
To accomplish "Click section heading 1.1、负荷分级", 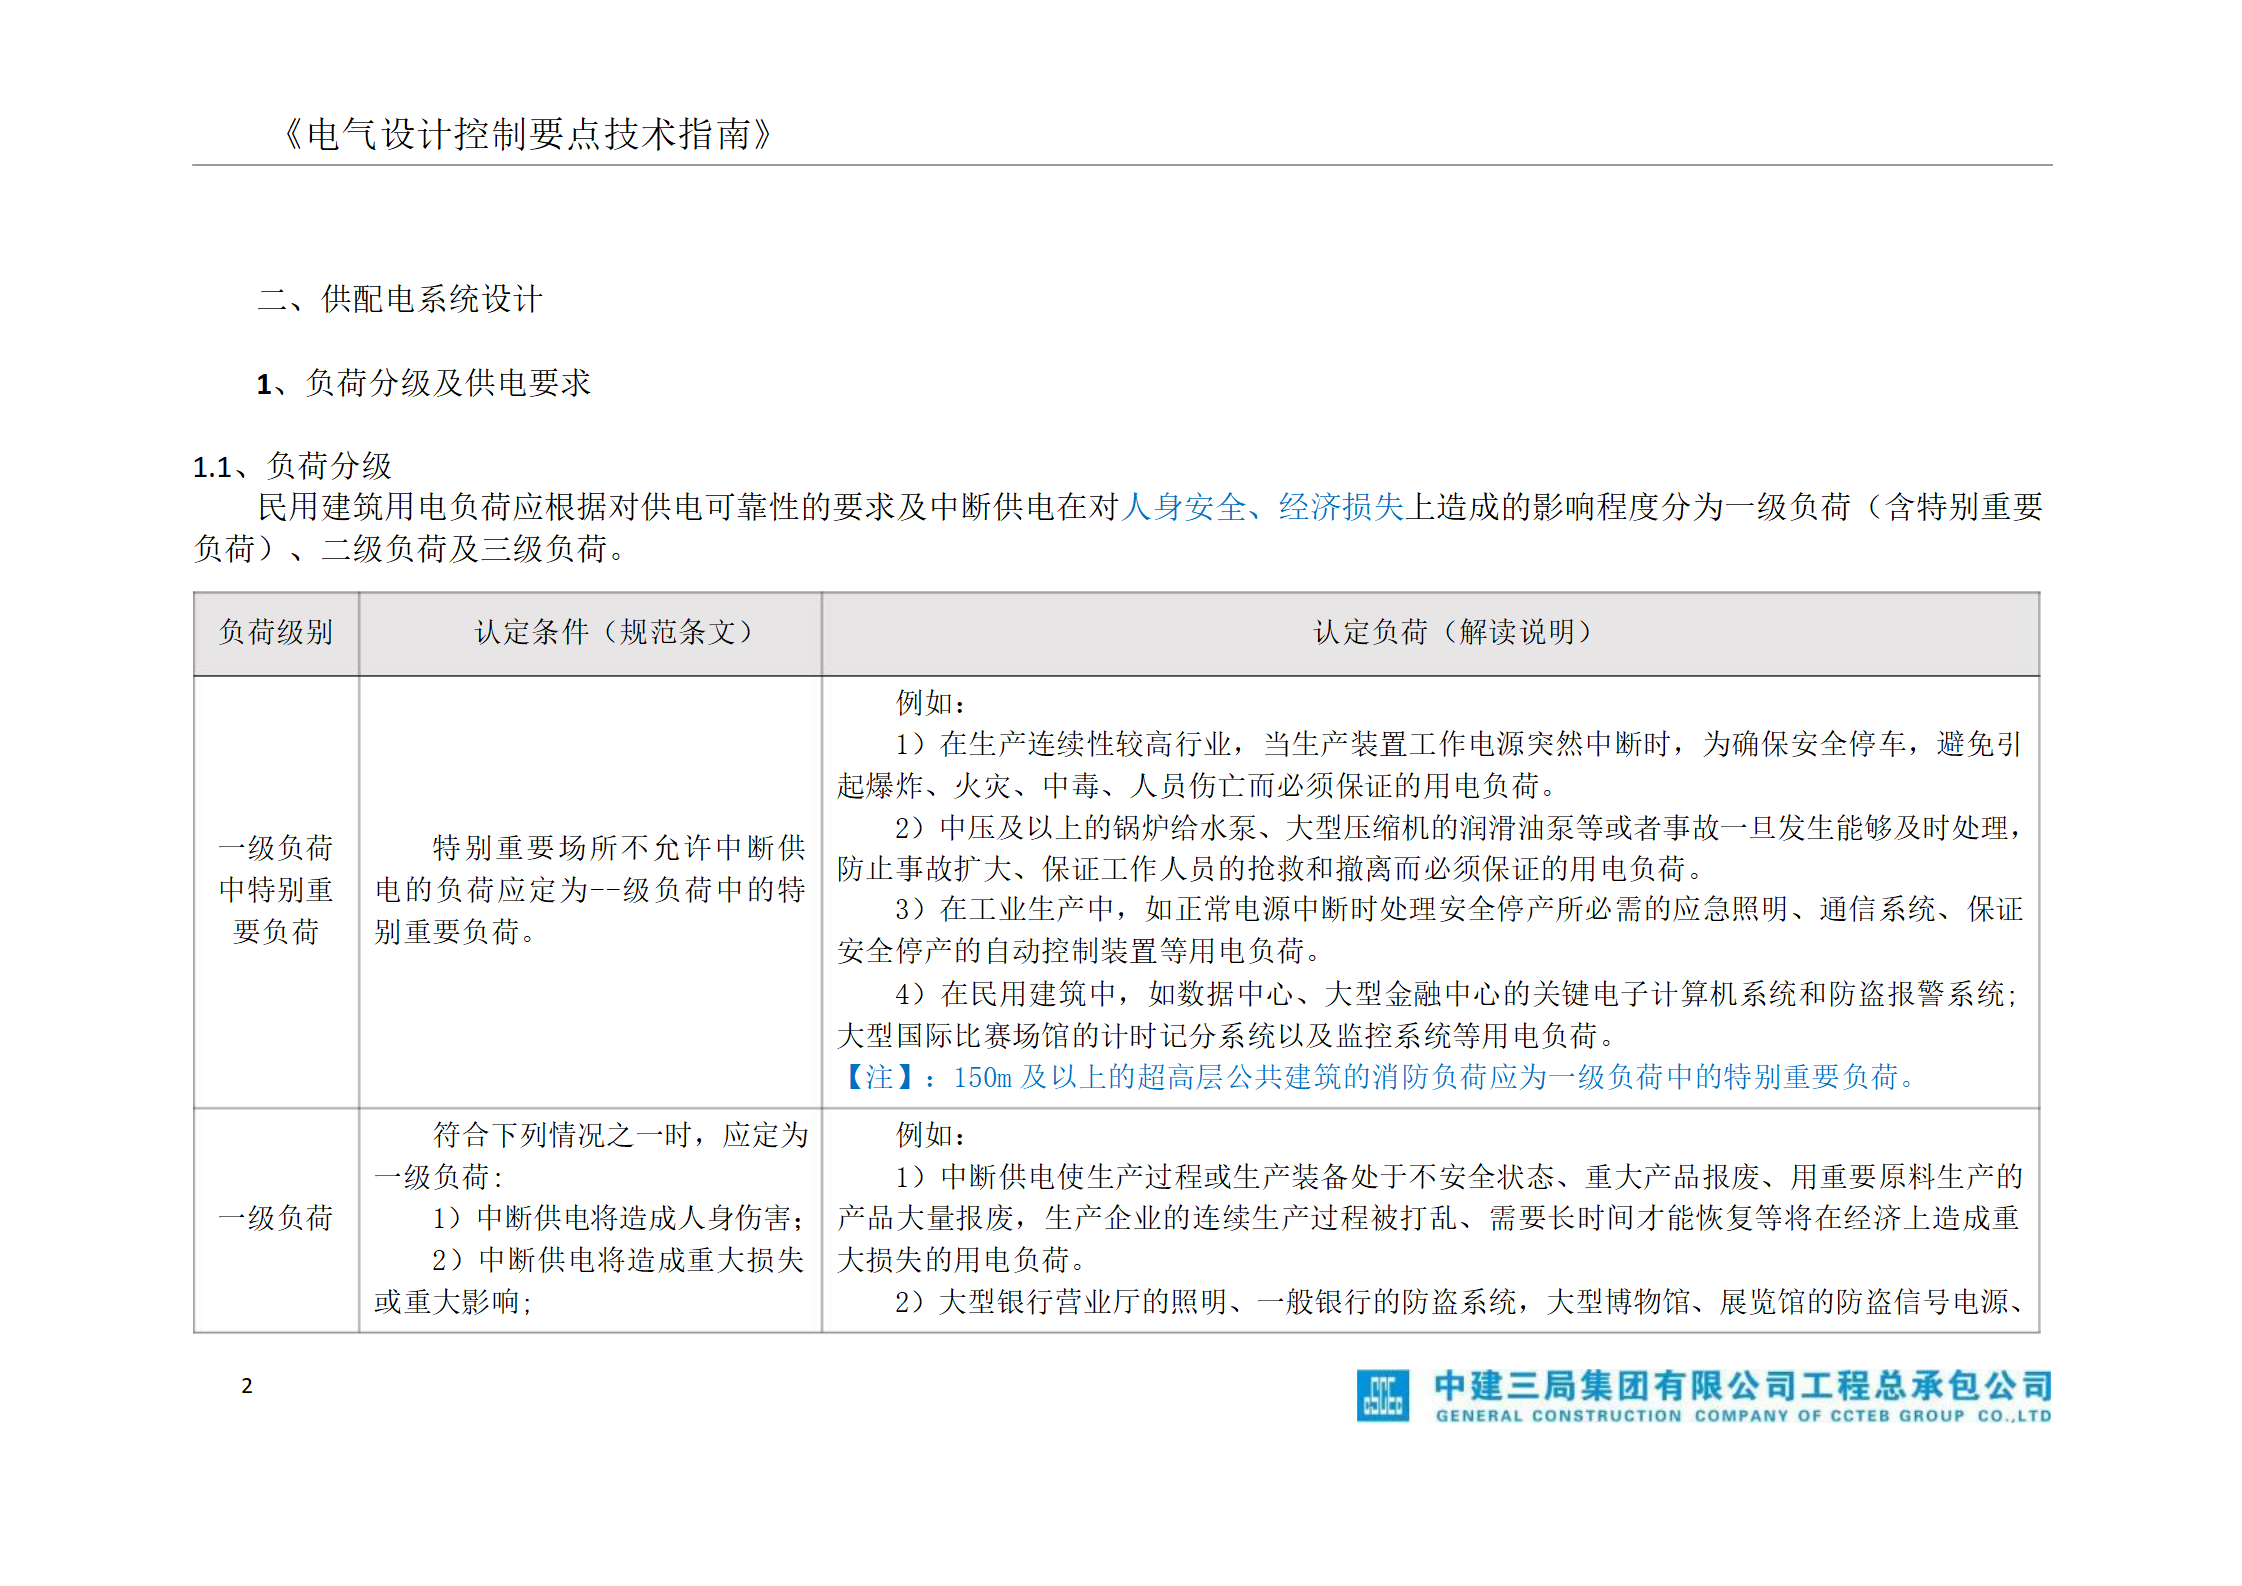I will tap(292, 466).
